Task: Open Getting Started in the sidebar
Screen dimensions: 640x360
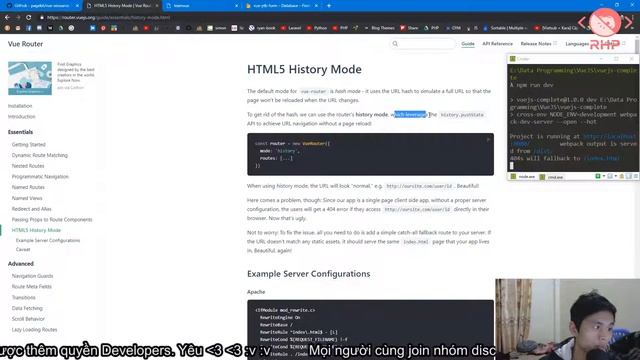Action: point(29,145)
